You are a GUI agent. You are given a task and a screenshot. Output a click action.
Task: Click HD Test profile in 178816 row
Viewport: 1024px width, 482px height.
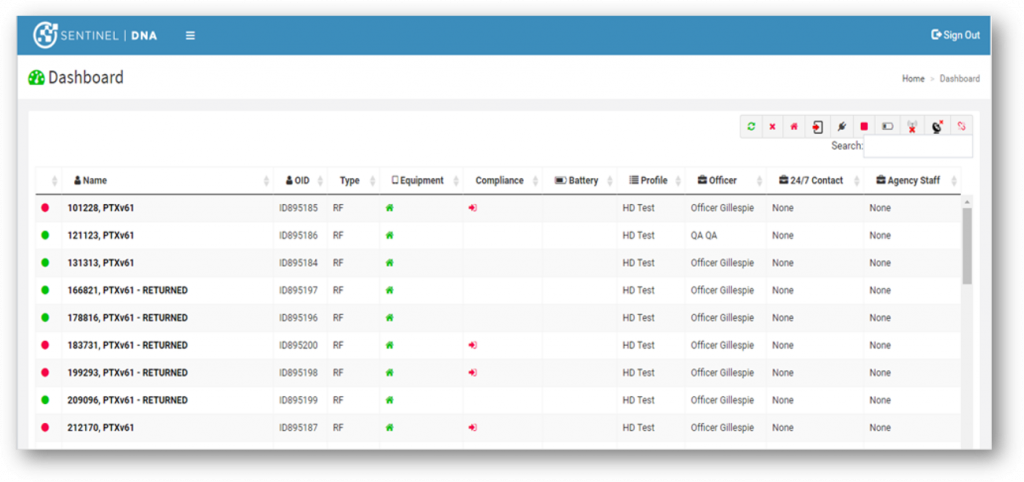tap(638, 317)
